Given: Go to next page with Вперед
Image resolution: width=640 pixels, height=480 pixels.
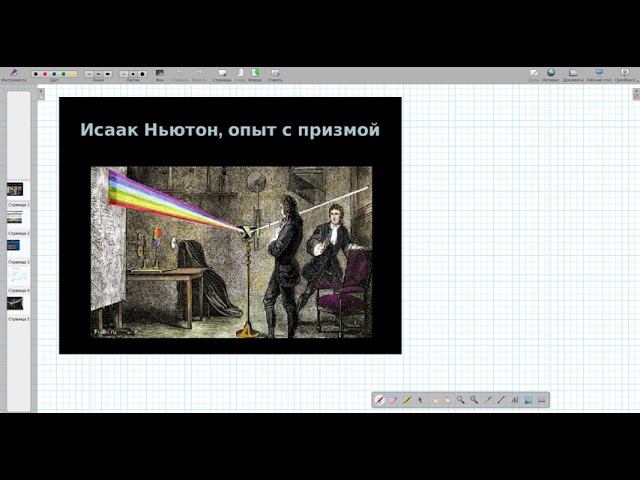Looking at the screenshot, I should pyautogui.click(x=255, y=75).
